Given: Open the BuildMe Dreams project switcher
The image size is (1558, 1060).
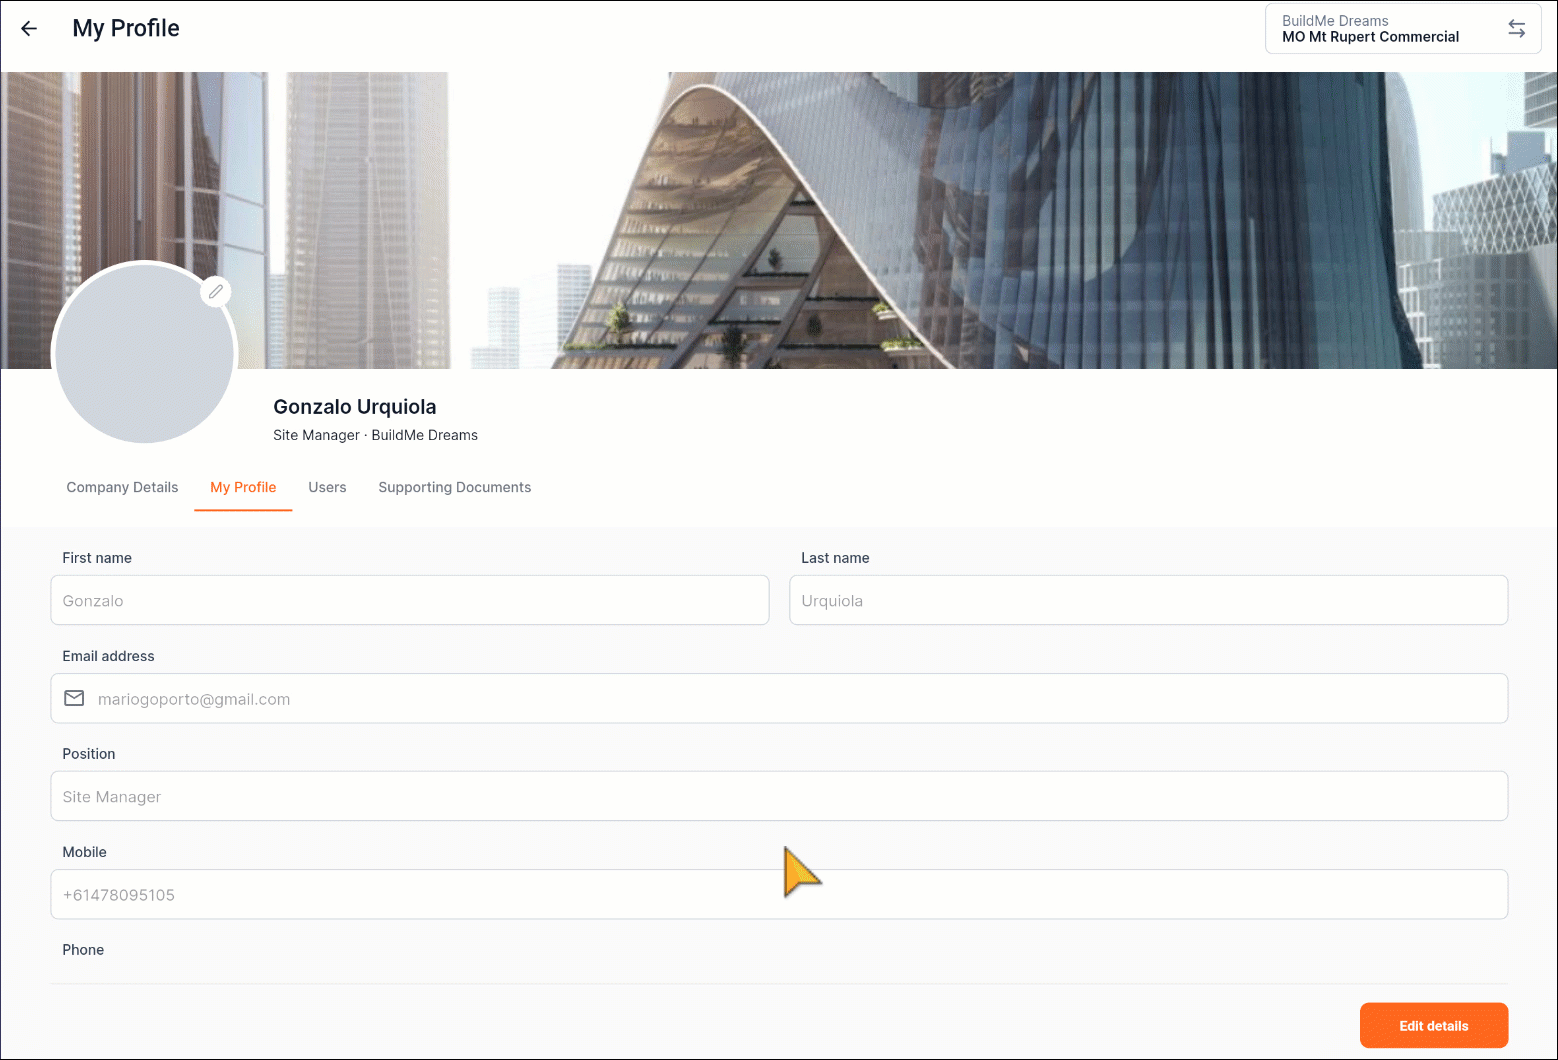Looking at the screenshot, I should pyautogui.click(x=1402, y=29).
